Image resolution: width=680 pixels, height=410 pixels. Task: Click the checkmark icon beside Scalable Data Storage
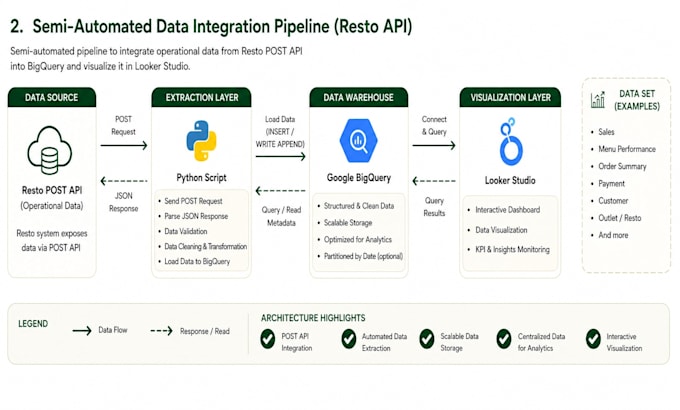pyautogui.click(x=427, y=339)
